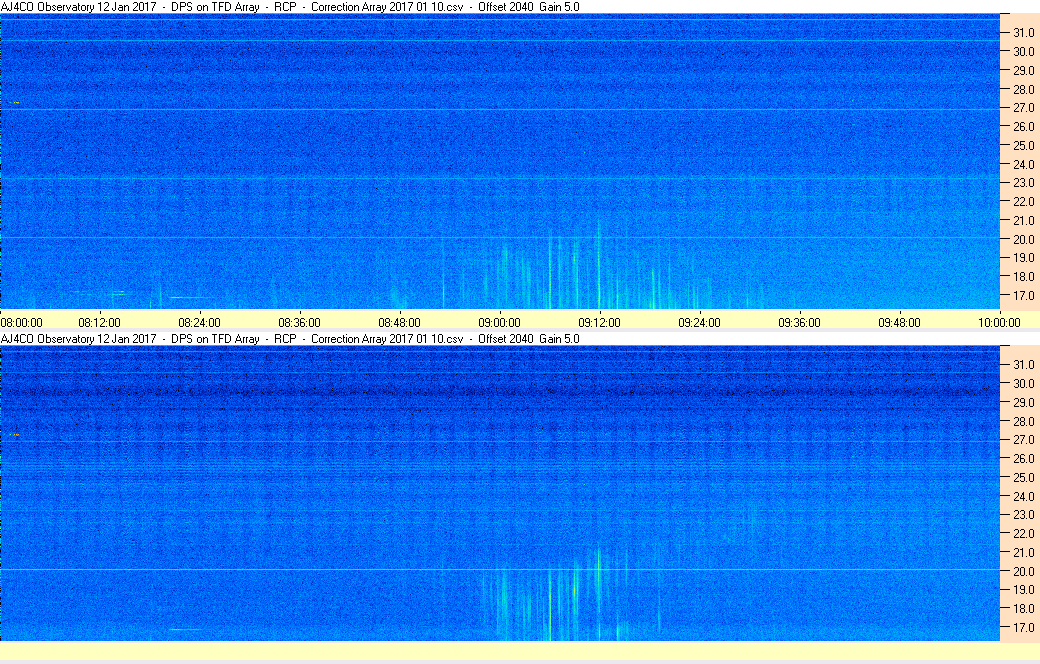Select 17.0 frequency label on lower spectrogram
The image size is (1040, 664).
(1023, 628)
